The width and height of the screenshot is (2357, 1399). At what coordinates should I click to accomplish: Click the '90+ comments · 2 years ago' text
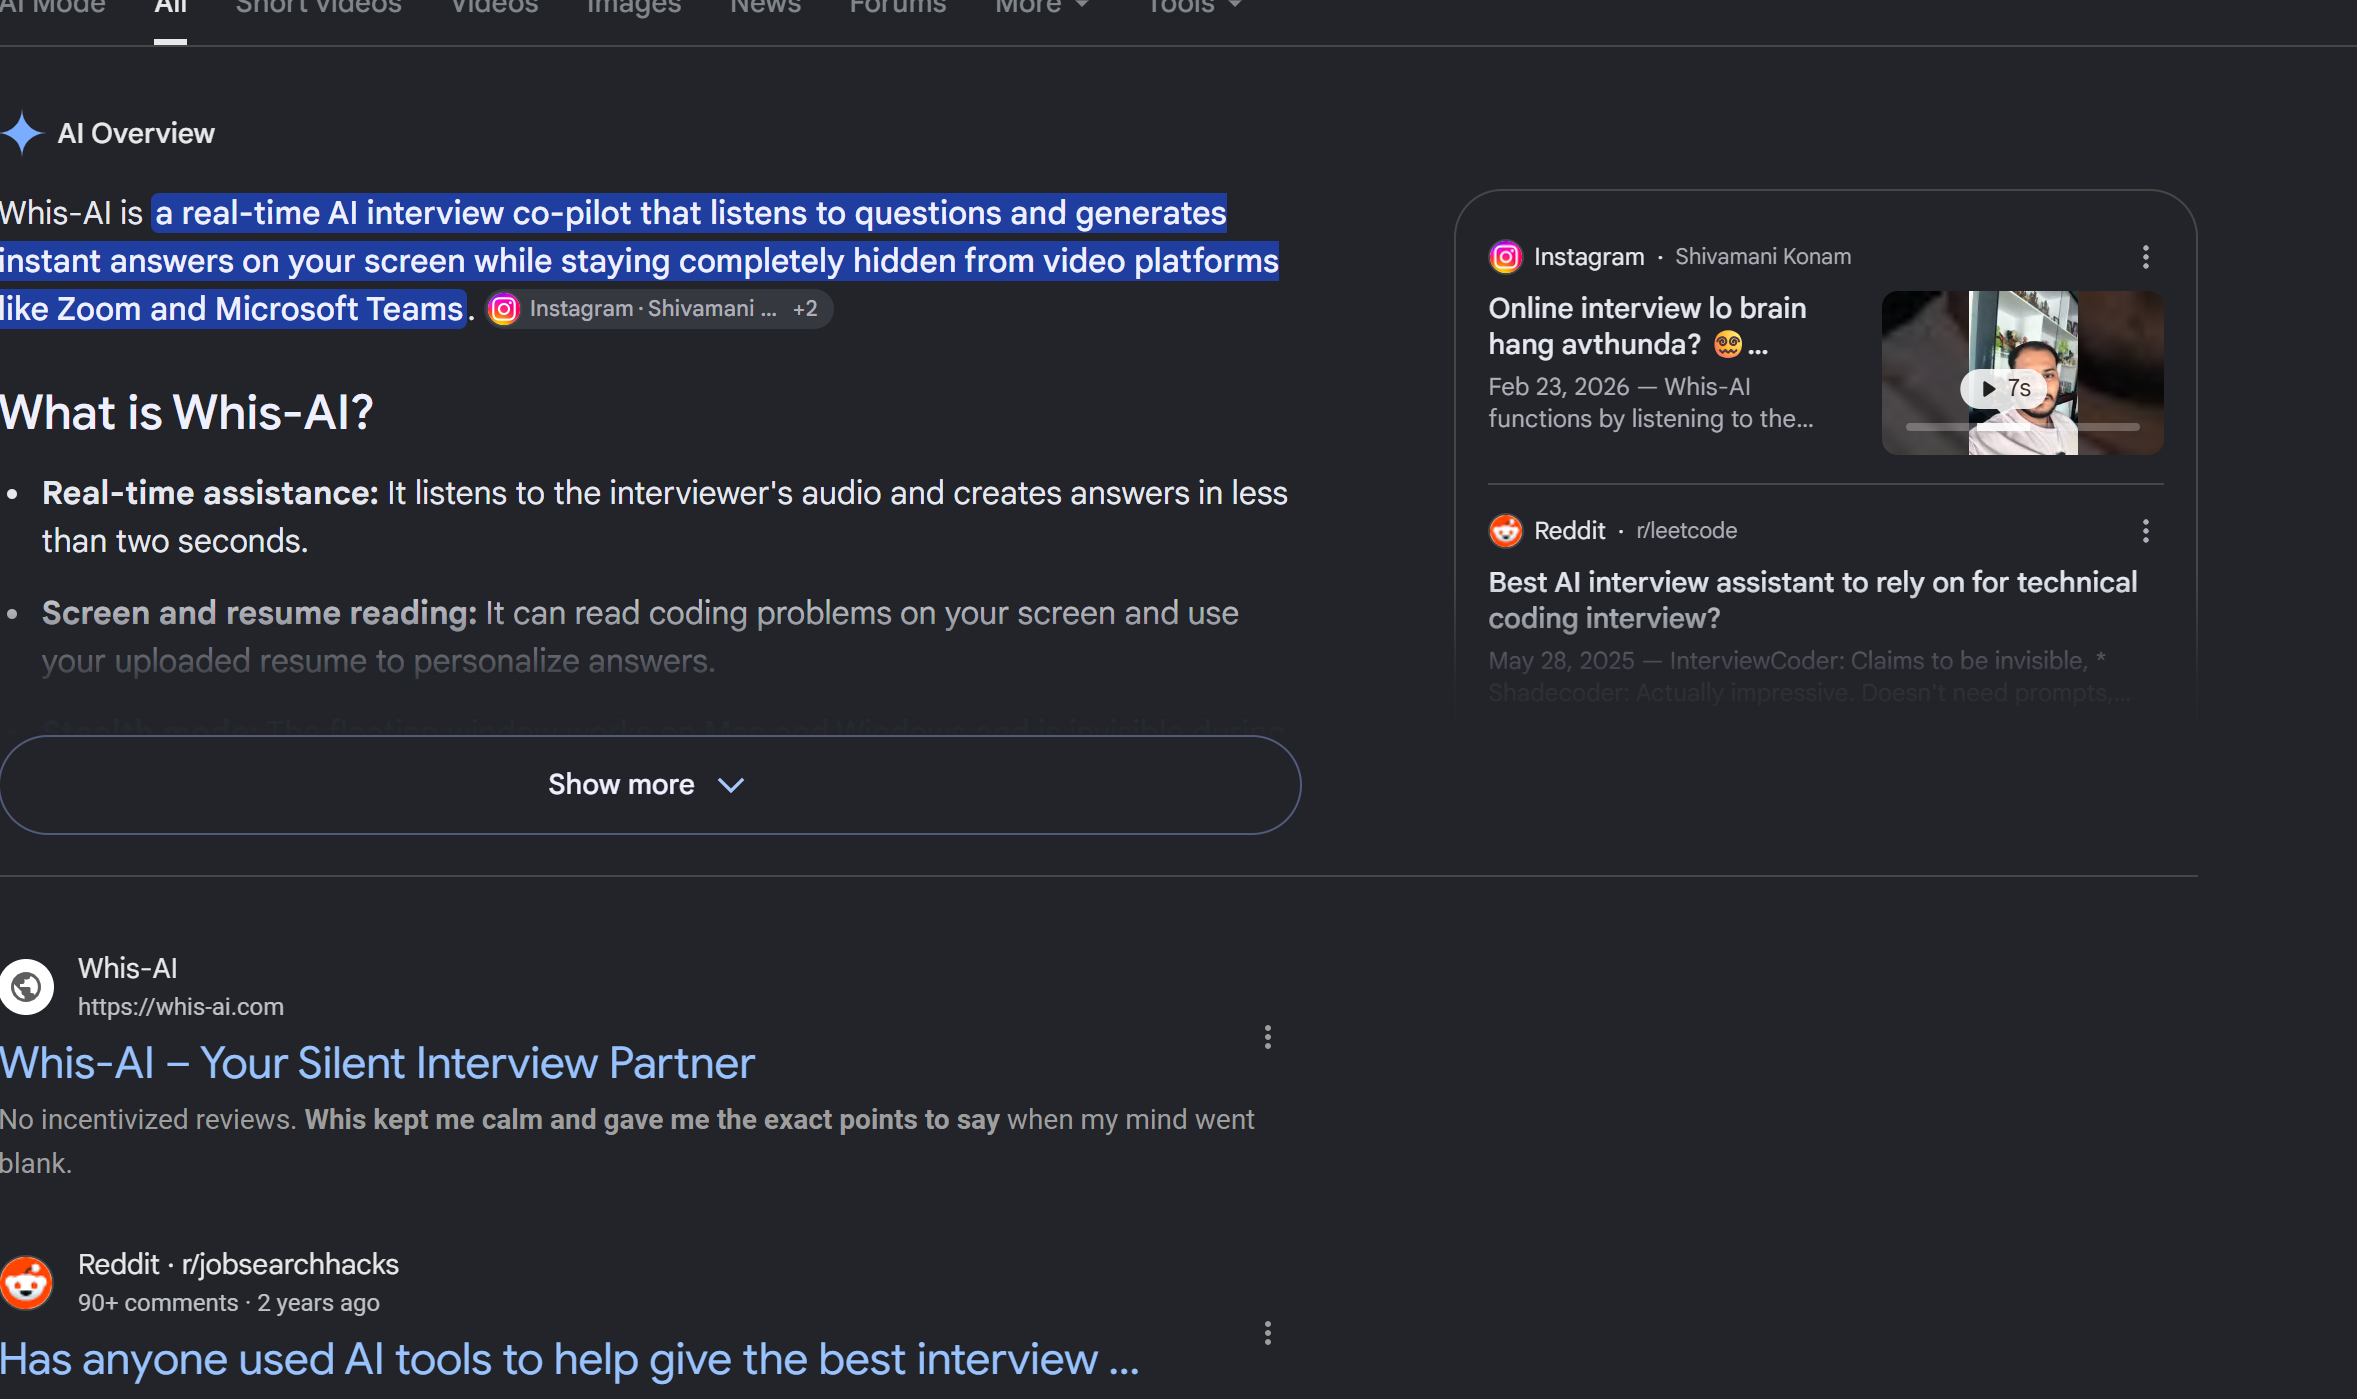click(x=229, y=1303)
